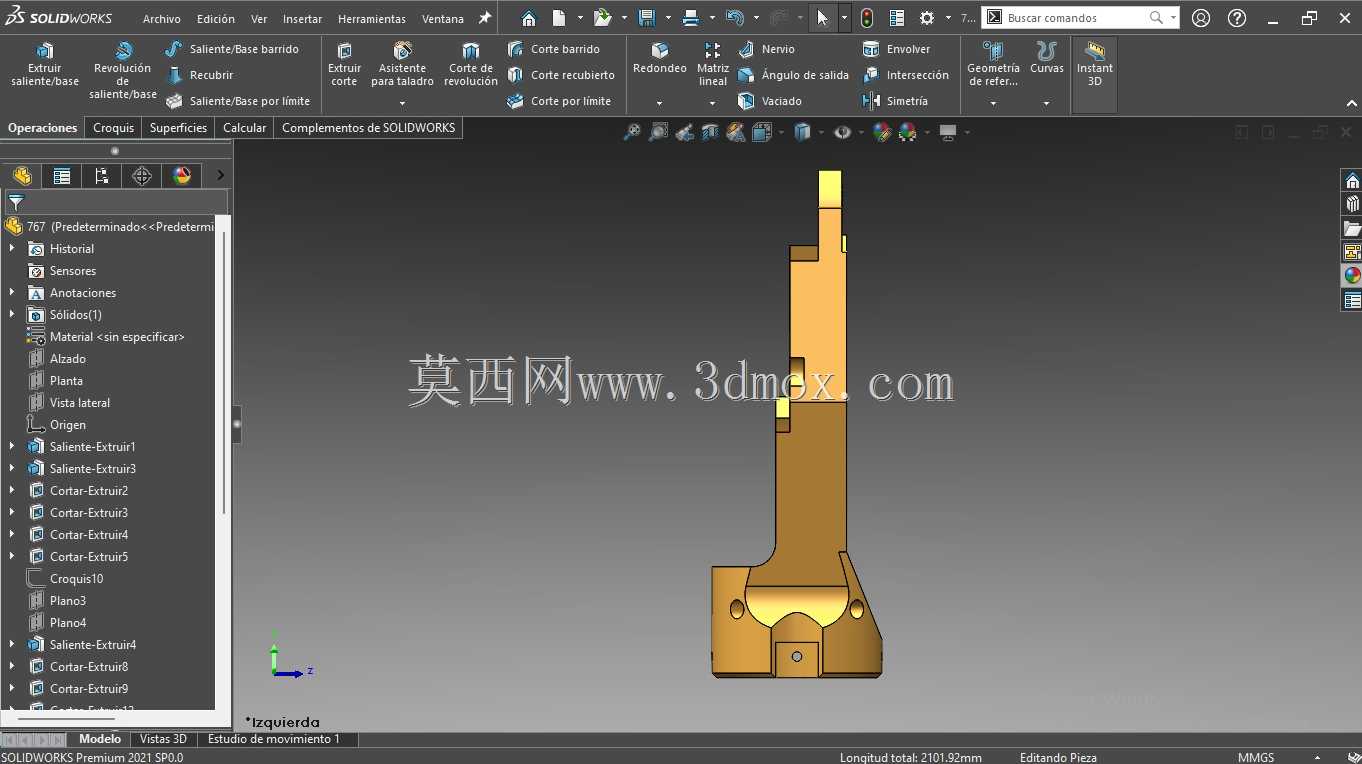Open the Insertar menu
1362x764 pixels.
[x=302, y=19]
